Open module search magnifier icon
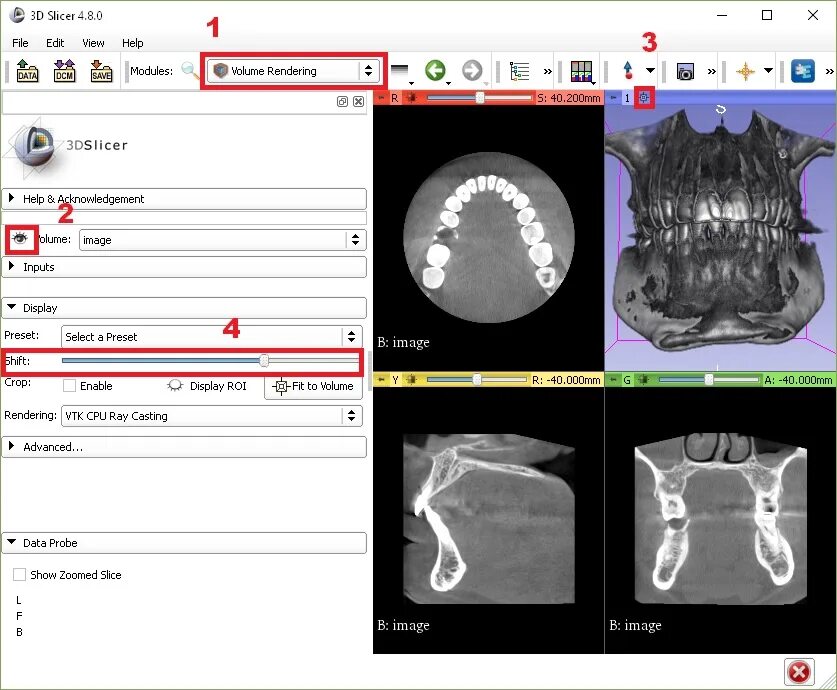This screenshot has width=837, height=690. [x=189, y=70]
